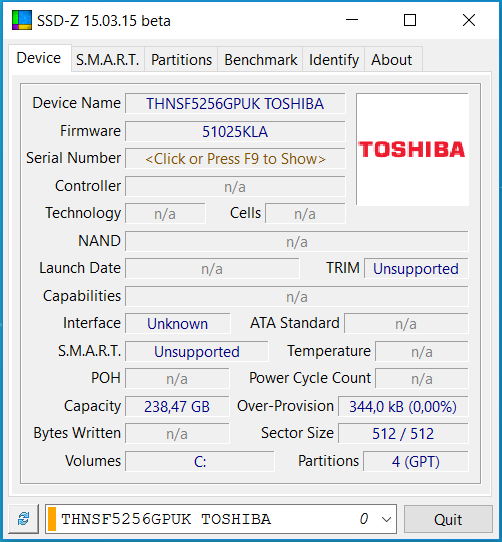This screenshot has height=542, width=502.
Task: Click the Capacity value 238,47 GB
Action: point(177,406)
